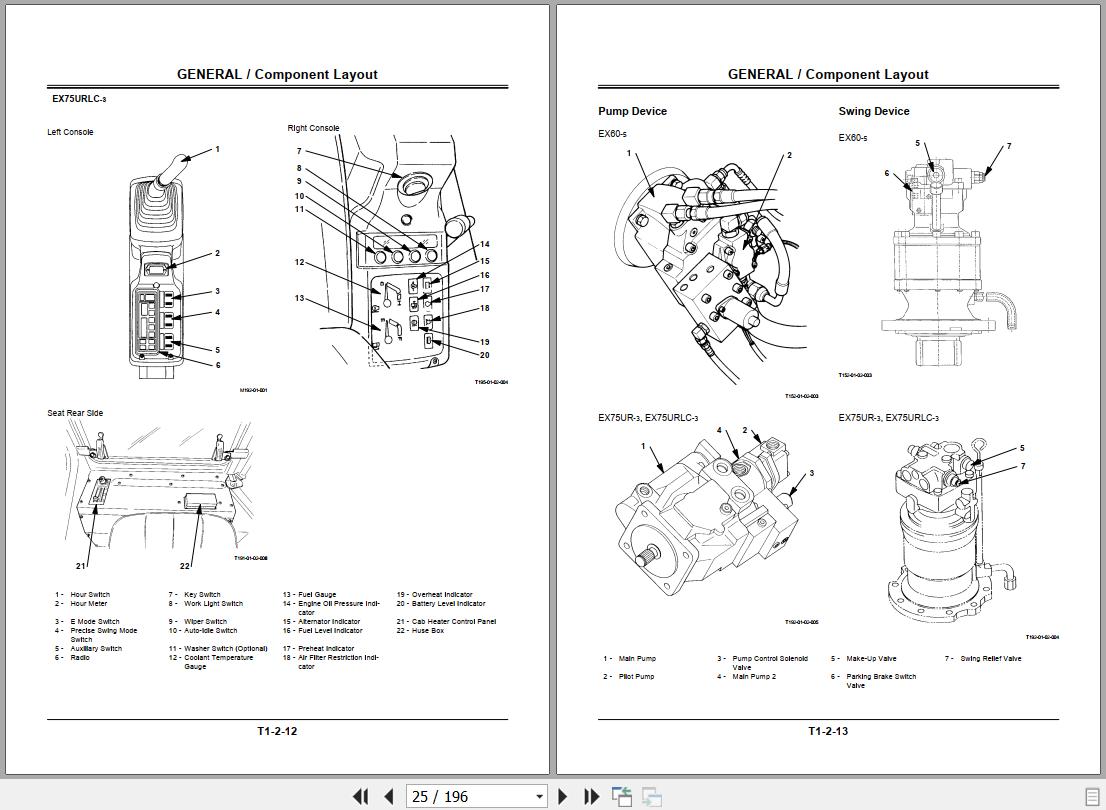
Task: Click the right page 'GENERAL / Component Layout' title
Action: coord(828,74)
